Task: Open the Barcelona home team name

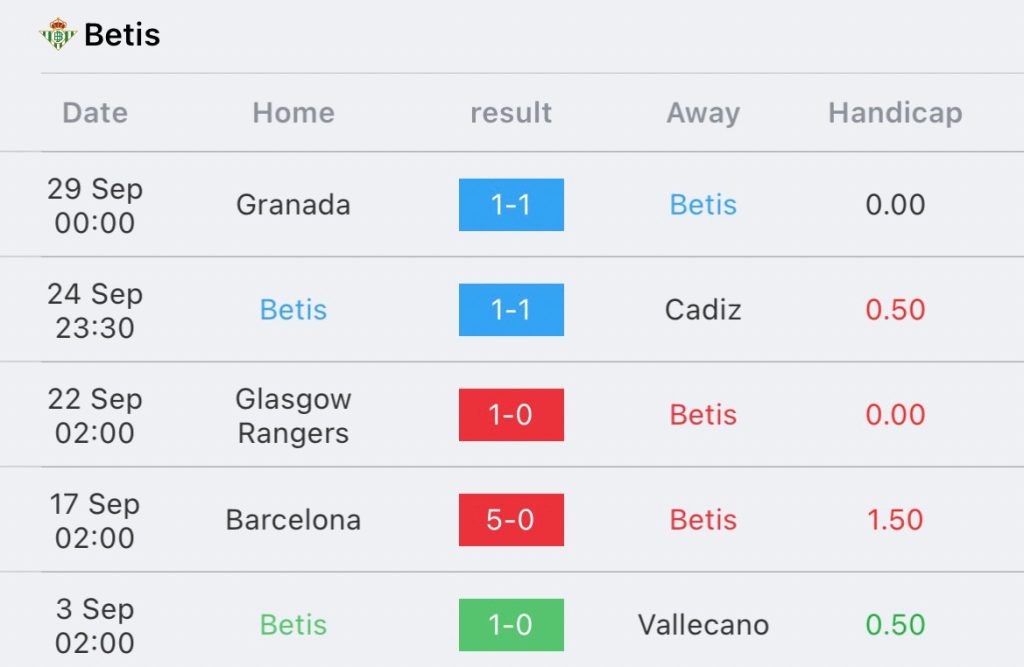Action: coord(293,520)
